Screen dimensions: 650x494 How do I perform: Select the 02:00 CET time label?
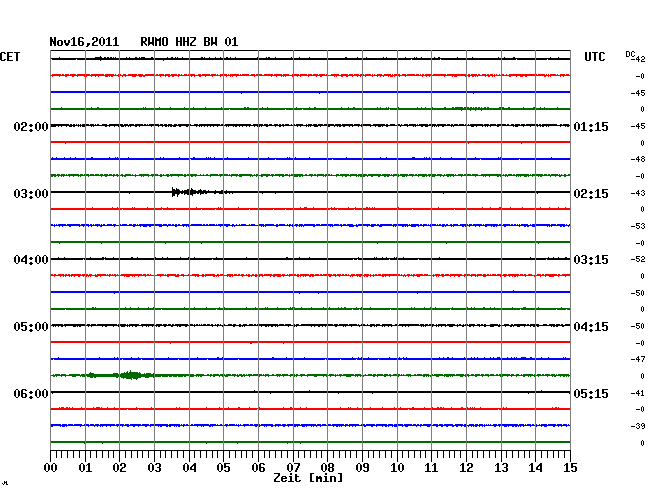31,126
